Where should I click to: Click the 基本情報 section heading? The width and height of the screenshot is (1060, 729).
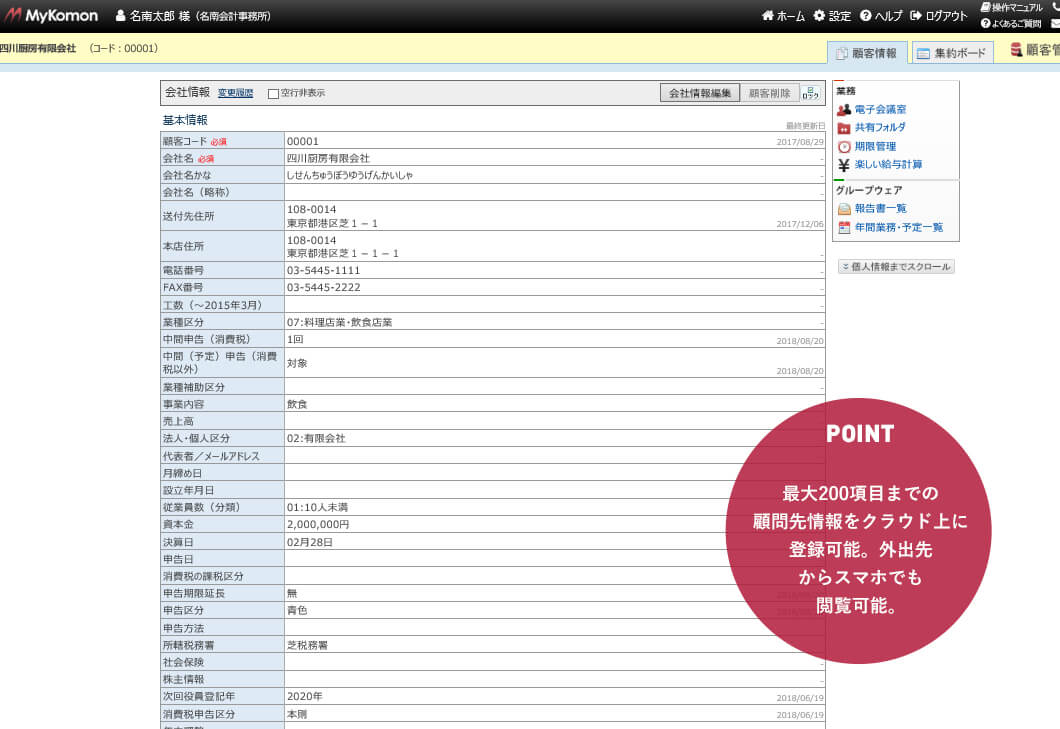pyautogui.click(x=185, y=120)
